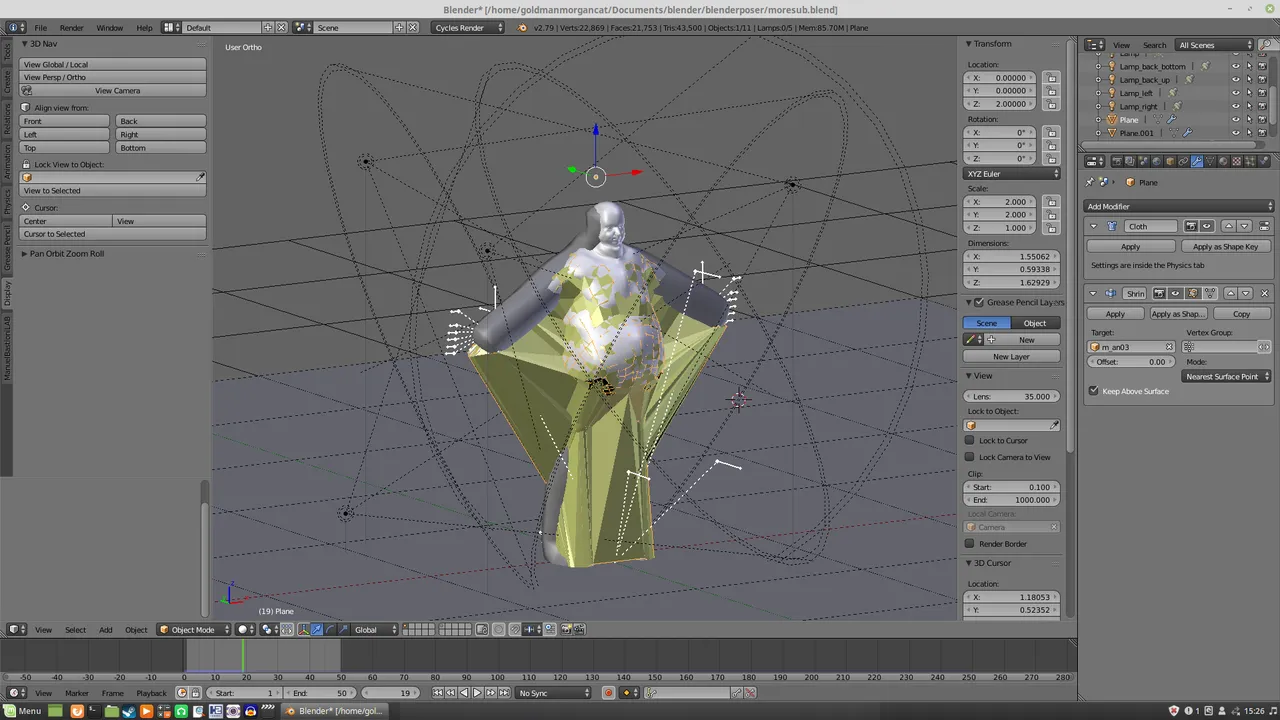This screenshot has height=720, width=1280.
Task: Play the animation in reverse
Action: coord(464,693)
